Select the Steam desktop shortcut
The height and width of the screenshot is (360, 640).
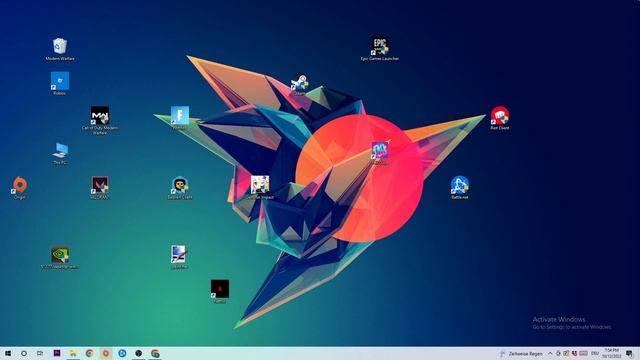pyautogui.click(x=300, y=84)
